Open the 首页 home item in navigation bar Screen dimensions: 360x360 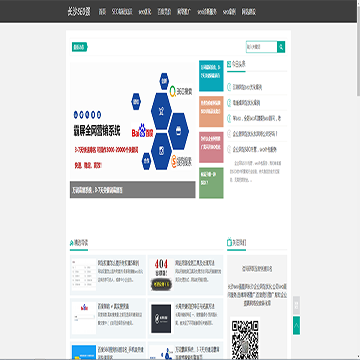coord(102,12)
